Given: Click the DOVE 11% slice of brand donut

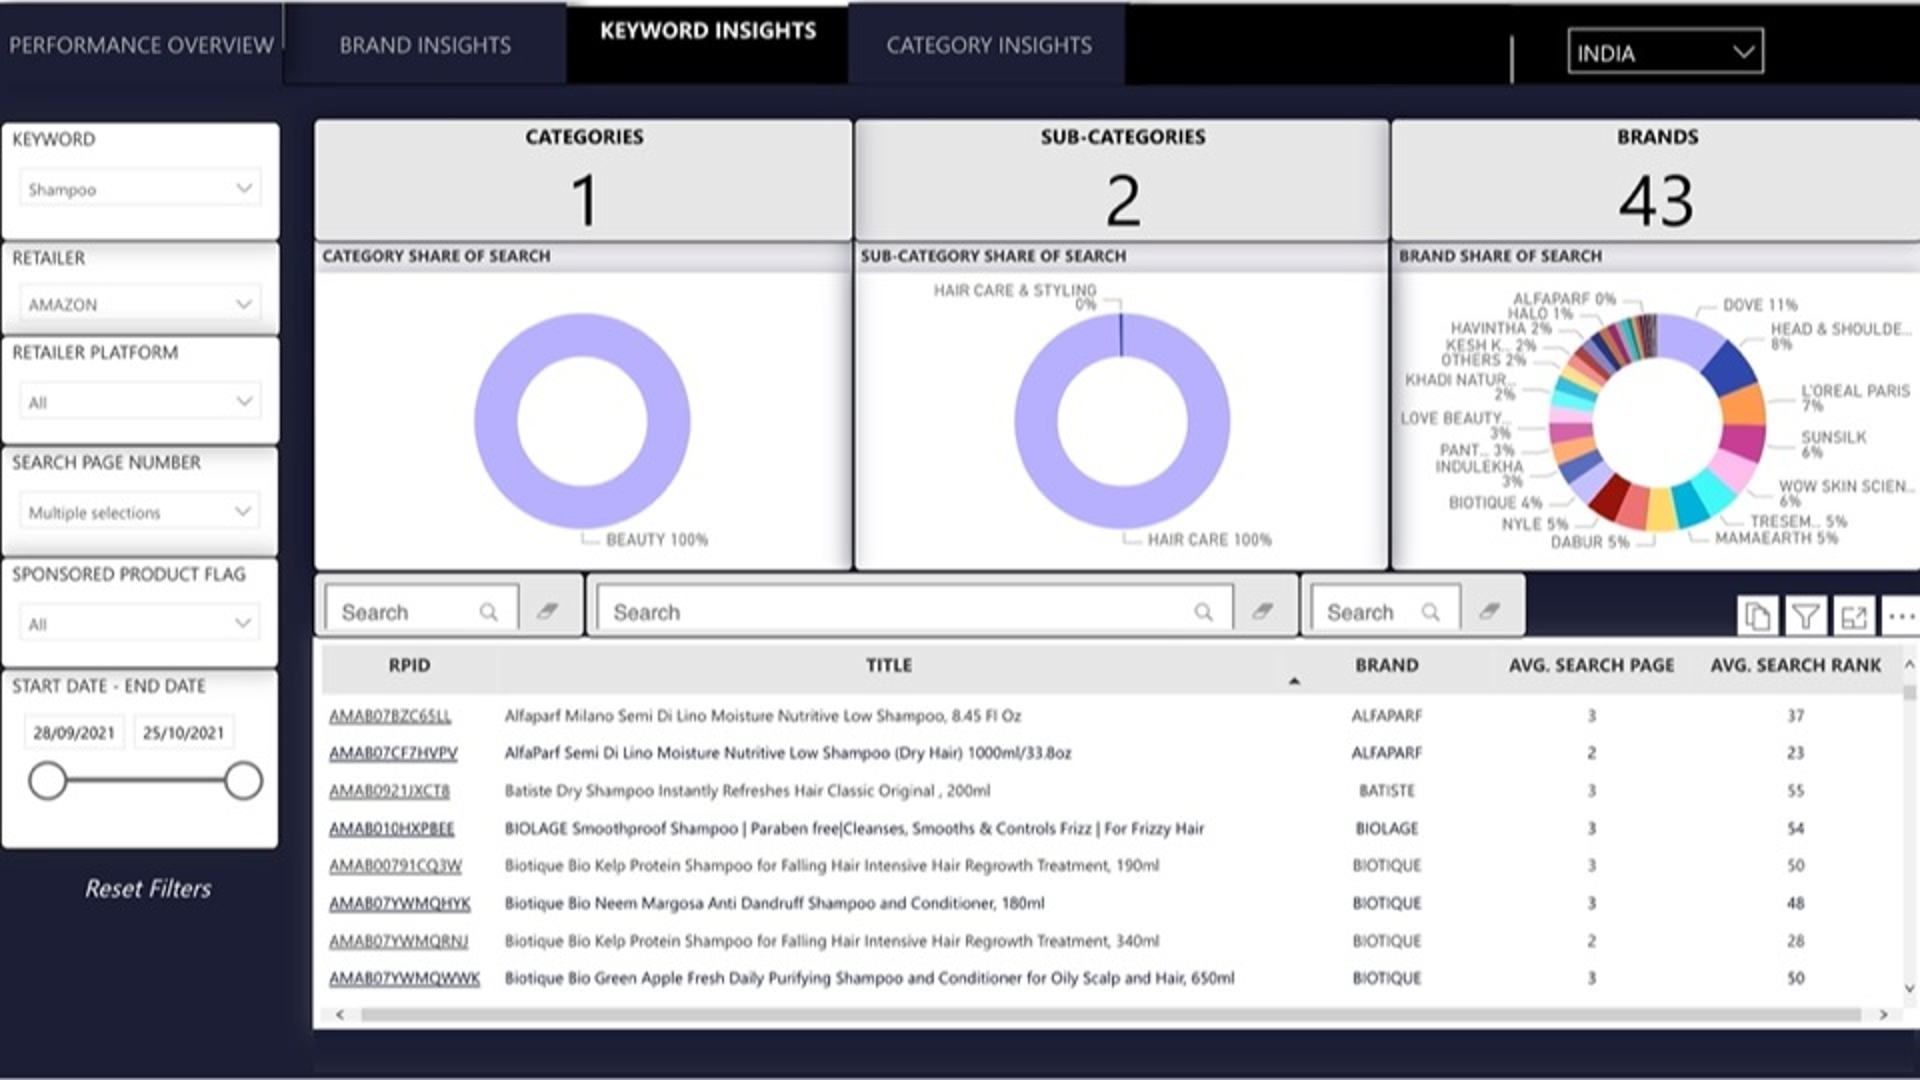Looking at the screenshot, I should click(x=1688, y=337).
